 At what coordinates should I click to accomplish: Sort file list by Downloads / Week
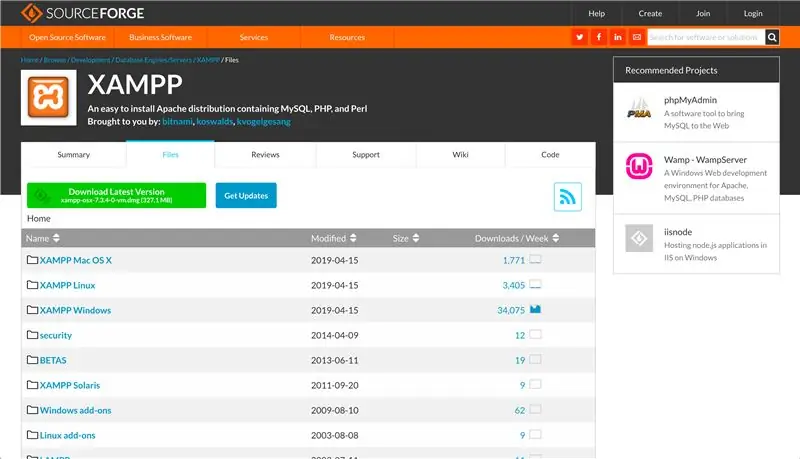tap(517, 238)
